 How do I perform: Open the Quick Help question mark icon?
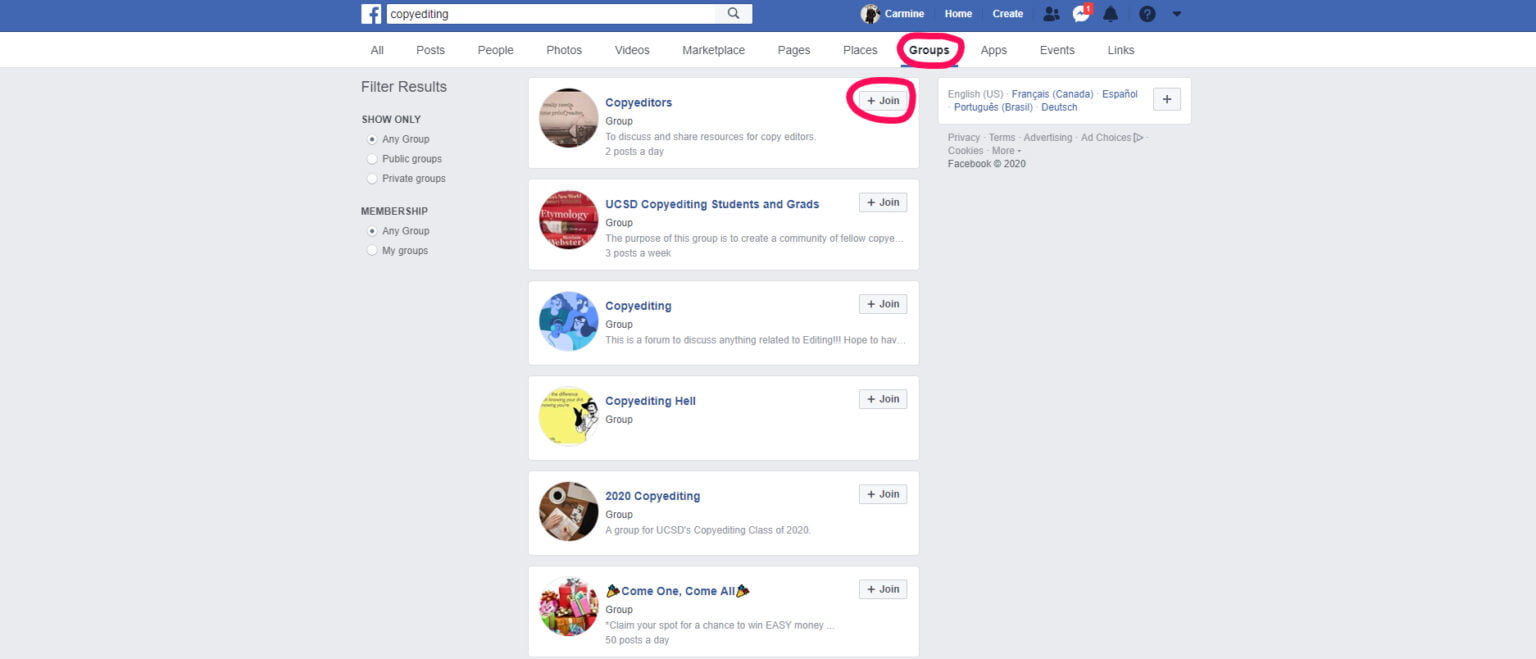[x=1147, y=14]
